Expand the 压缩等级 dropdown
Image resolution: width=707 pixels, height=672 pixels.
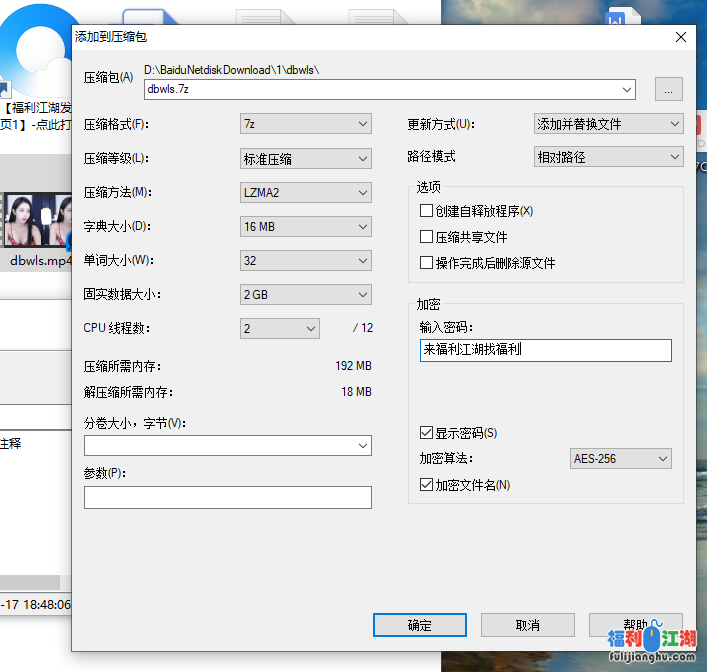[x=306, y=158]
